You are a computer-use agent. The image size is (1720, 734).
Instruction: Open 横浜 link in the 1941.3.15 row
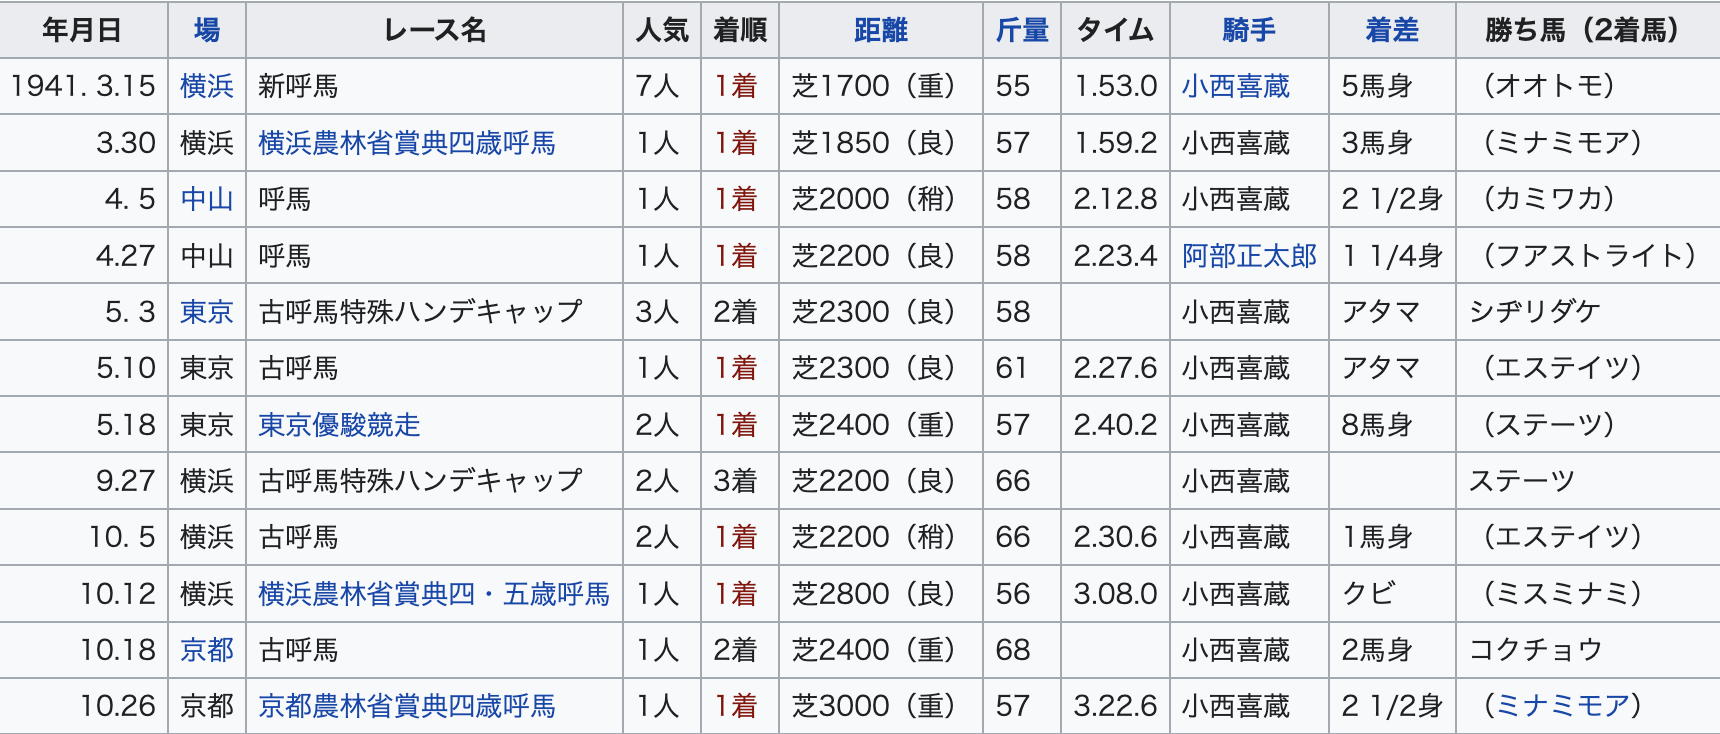(x=207, y=86)
